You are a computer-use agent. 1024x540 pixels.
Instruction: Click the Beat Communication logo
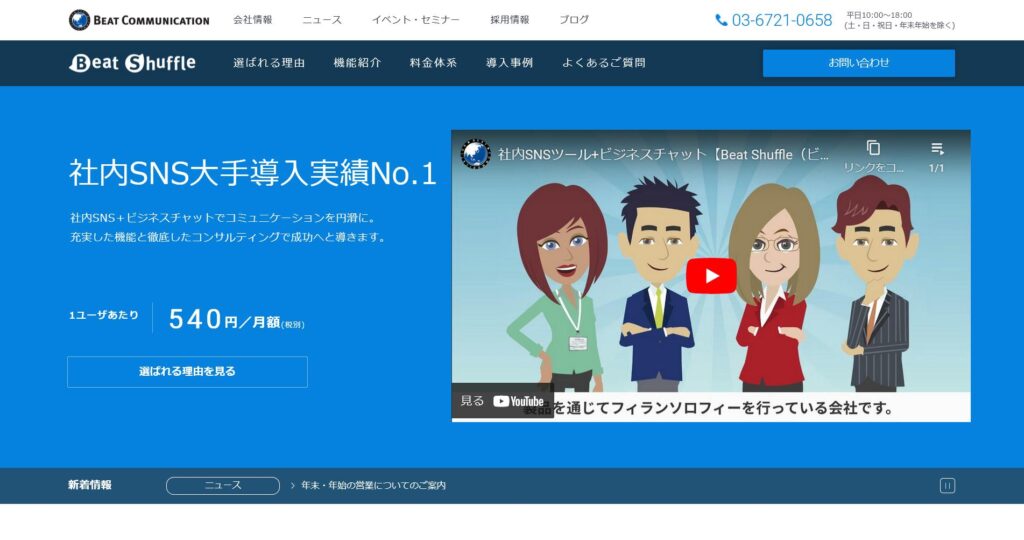pos(139,20)
